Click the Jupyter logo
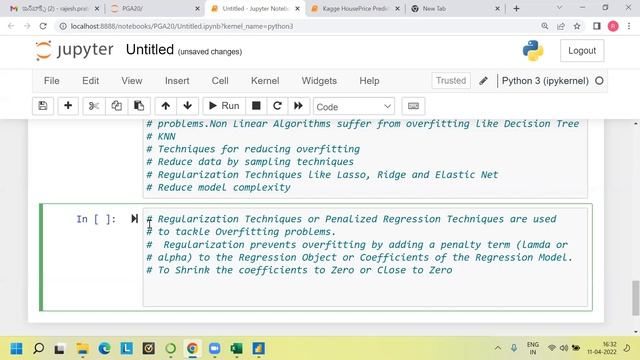This screenshot has width=640, height=360. tap(74, 50)
